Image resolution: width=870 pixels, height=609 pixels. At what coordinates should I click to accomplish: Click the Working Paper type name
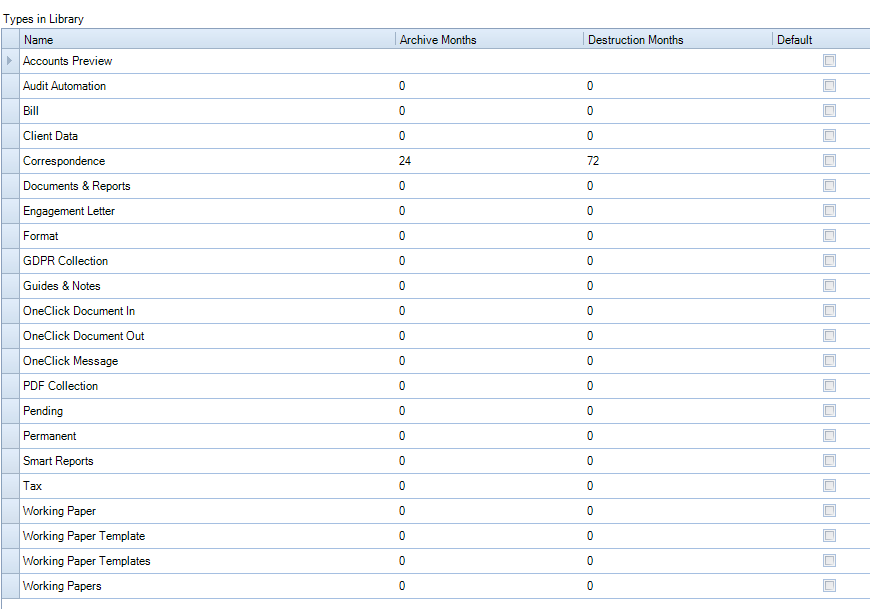click(x=59, y=511)
